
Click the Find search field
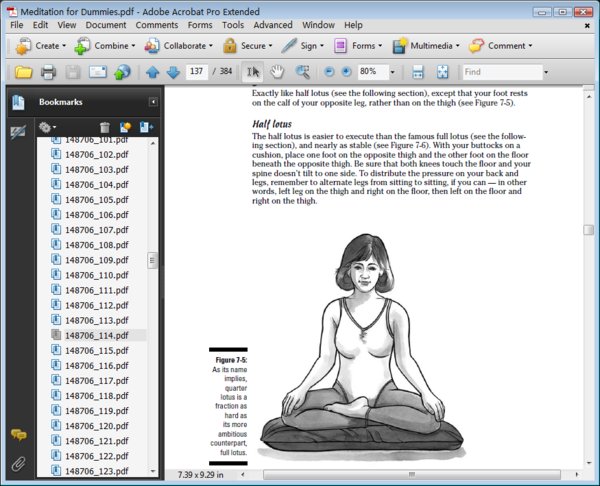(502, 72)
